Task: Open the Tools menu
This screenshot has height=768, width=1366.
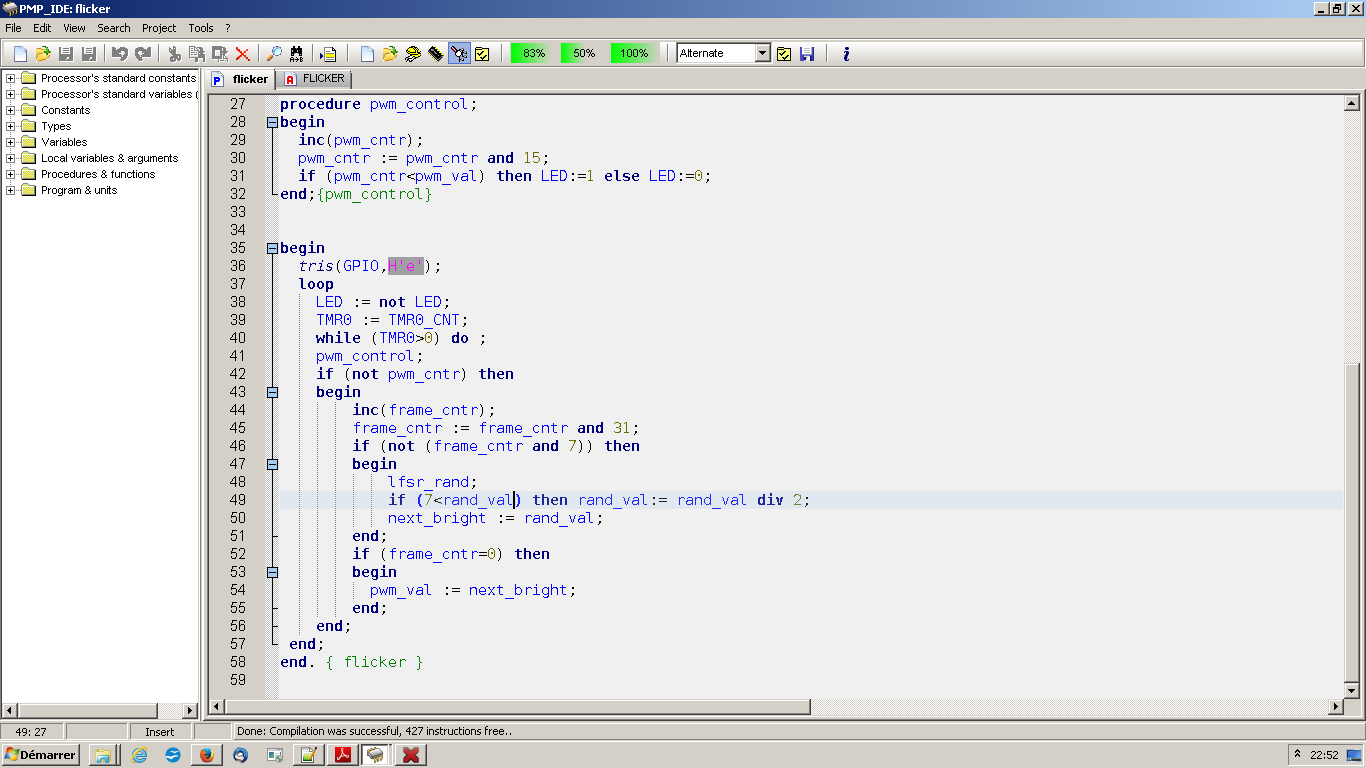Action: (202, 28)
